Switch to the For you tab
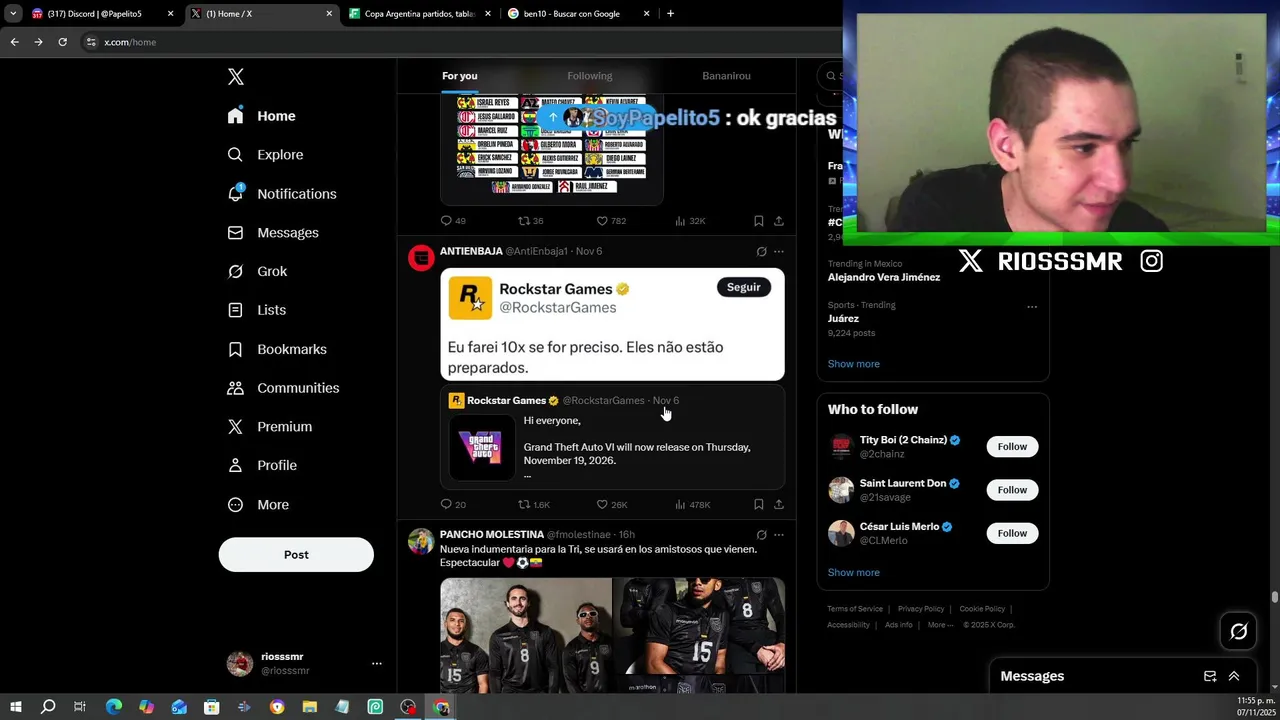 tap(460, 76)
